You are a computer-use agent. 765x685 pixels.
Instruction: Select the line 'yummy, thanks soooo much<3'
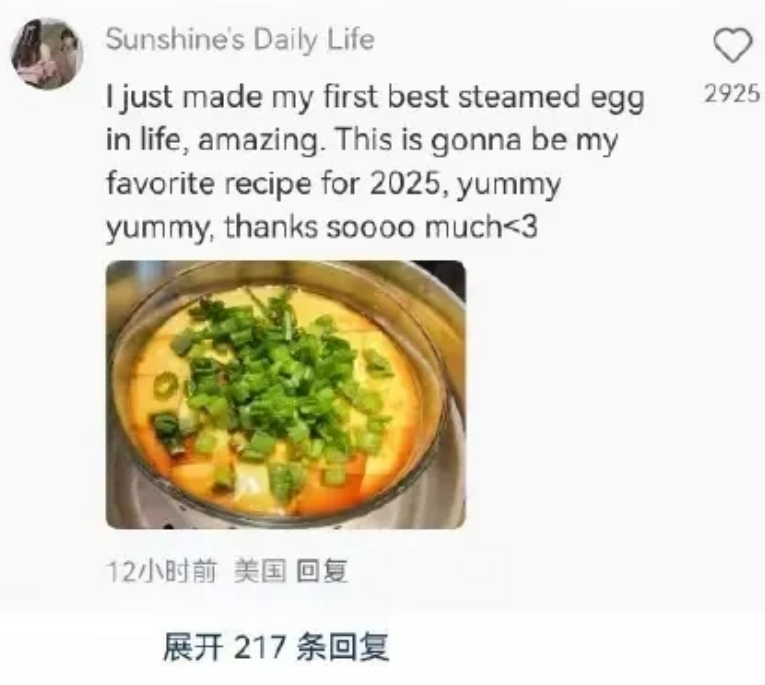click(322, 228)
